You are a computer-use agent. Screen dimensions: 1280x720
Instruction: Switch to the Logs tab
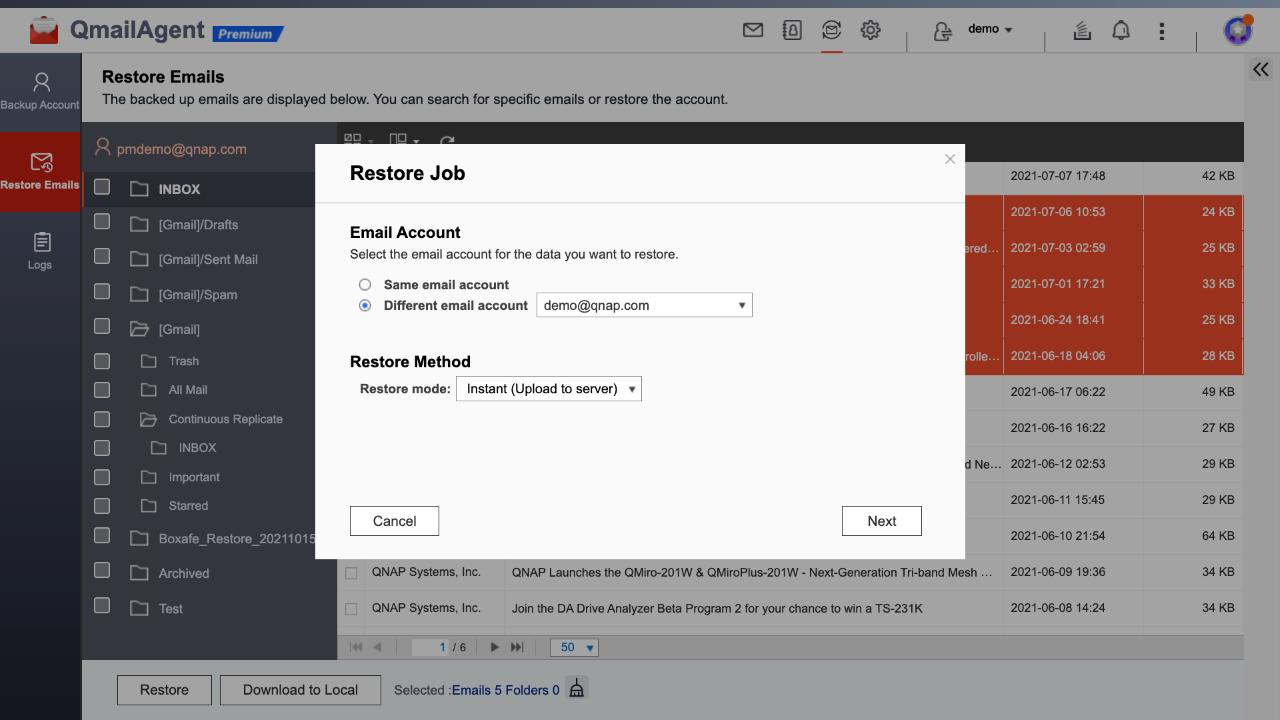40,251
